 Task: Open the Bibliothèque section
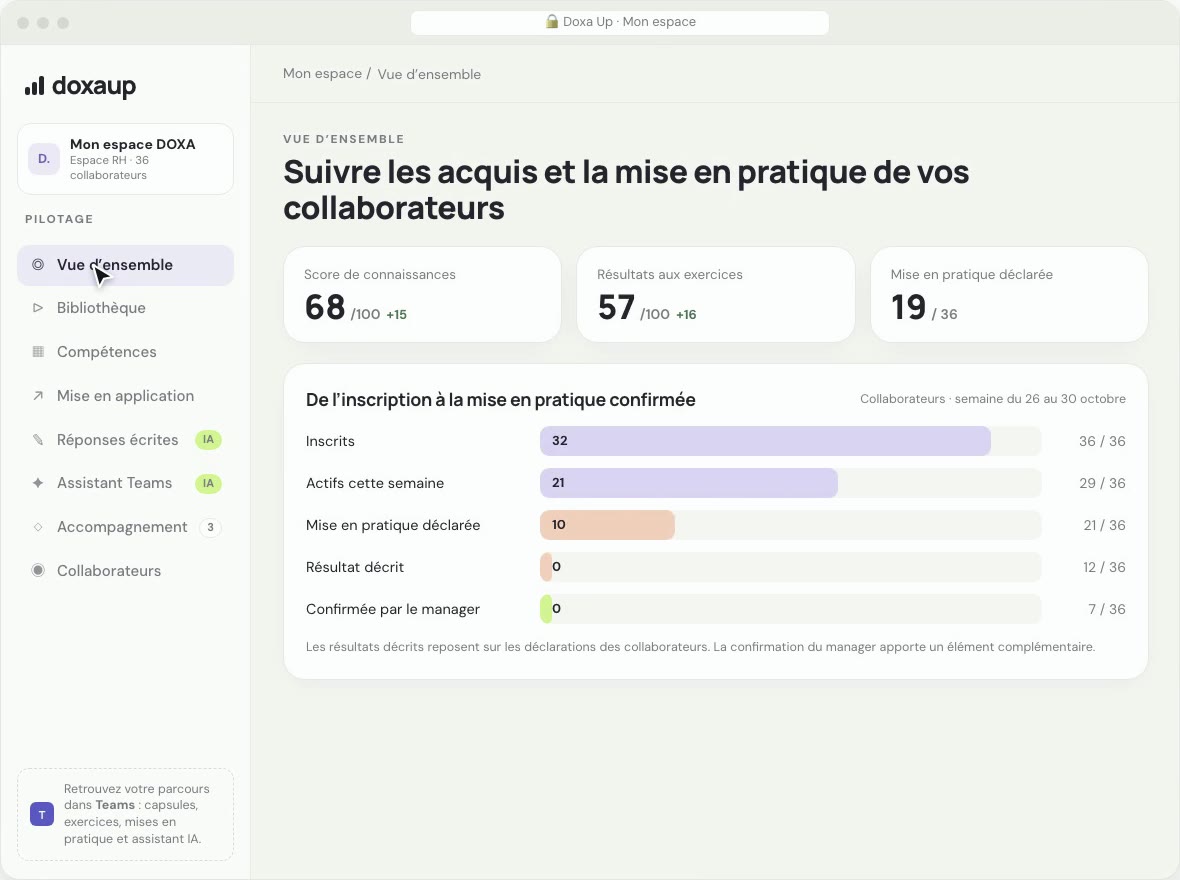pos(126,308)
